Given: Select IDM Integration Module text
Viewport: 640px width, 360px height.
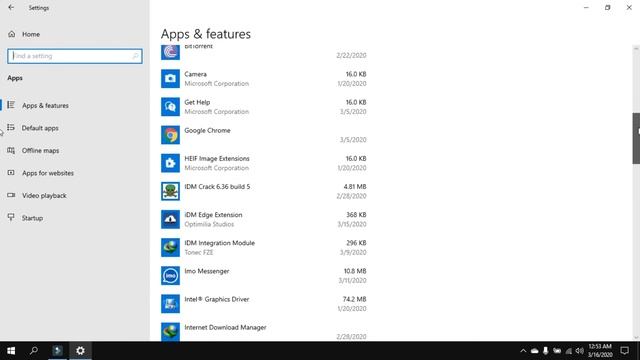Looking at the screenshot, I should point(220,243).
